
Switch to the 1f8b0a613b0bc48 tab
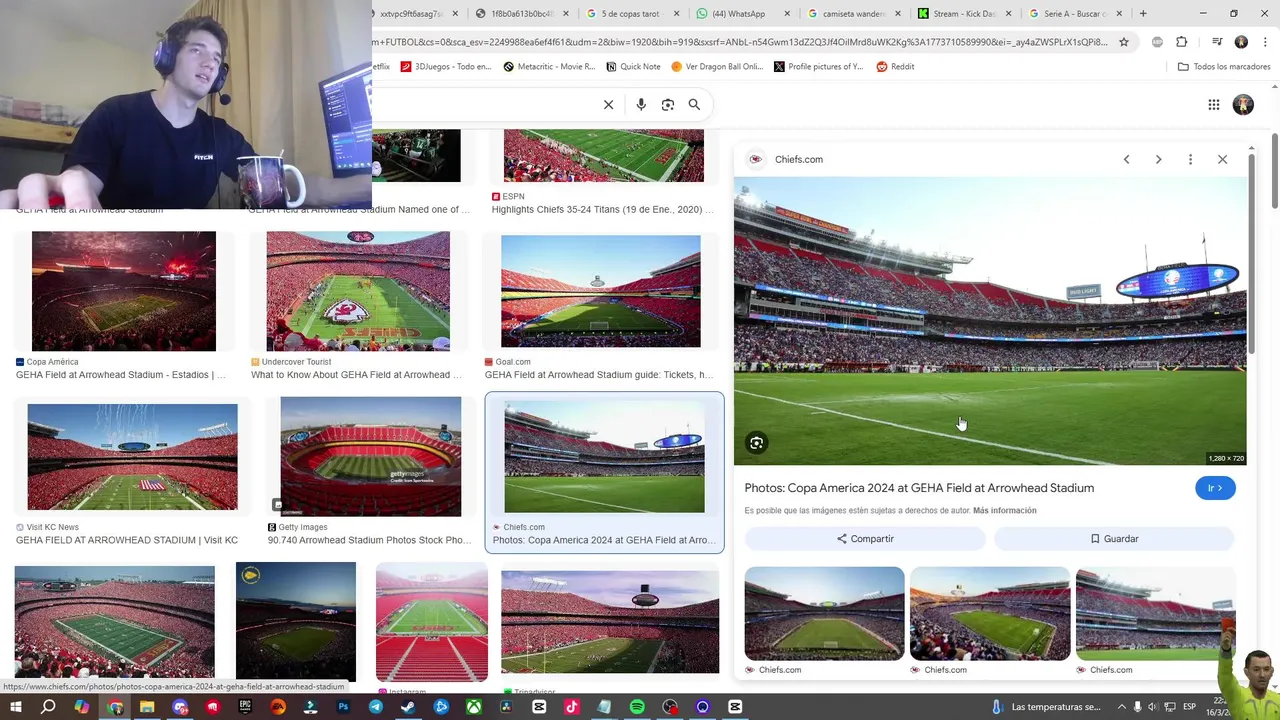point(520,14)
